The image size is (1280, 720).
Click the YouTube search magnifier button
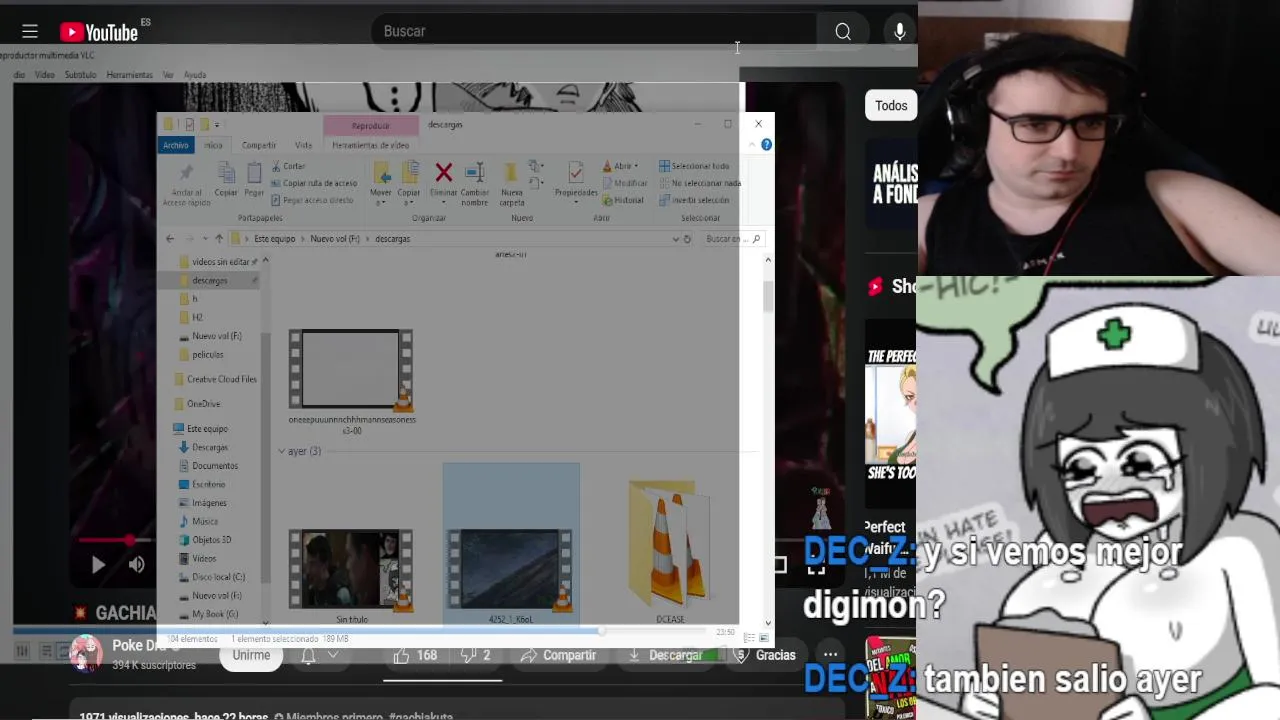[x=843, y=32]
